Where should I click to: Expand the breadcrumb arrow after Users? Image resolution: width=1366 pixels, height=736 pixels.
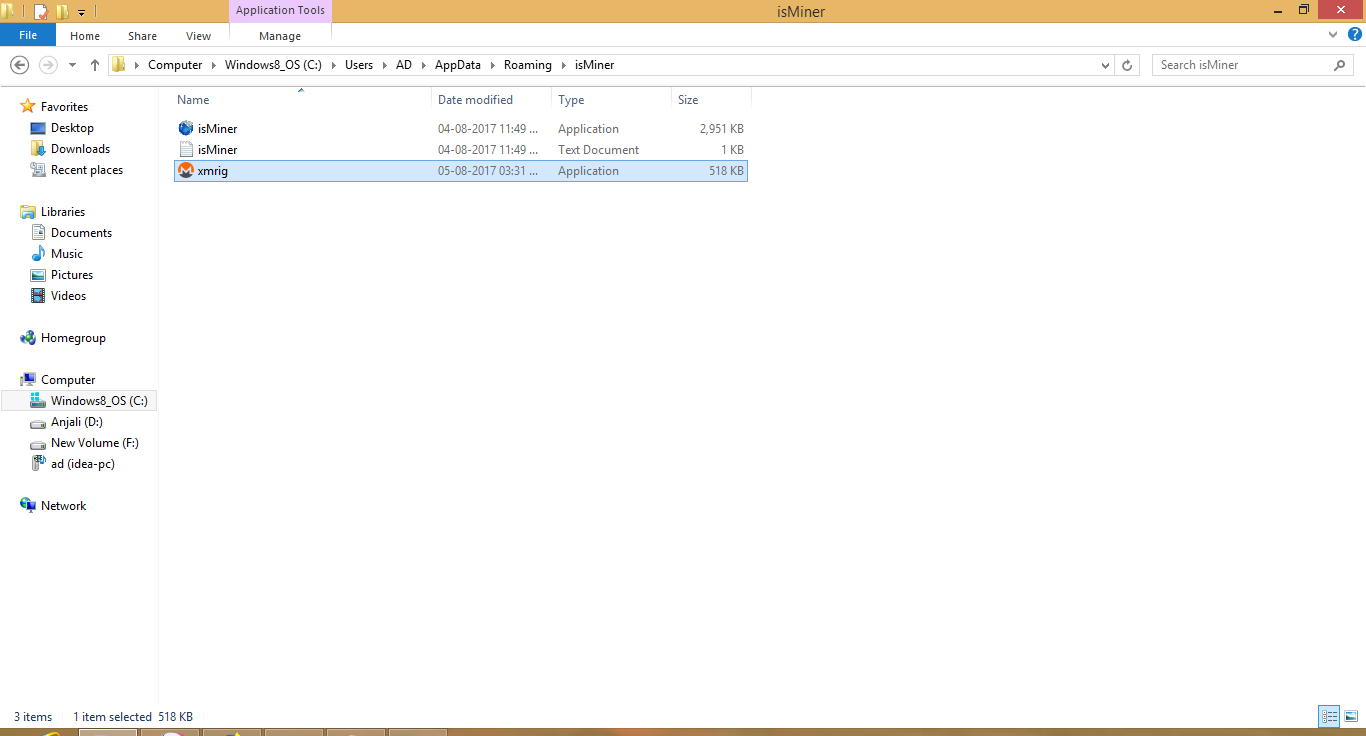click(385, 65)
